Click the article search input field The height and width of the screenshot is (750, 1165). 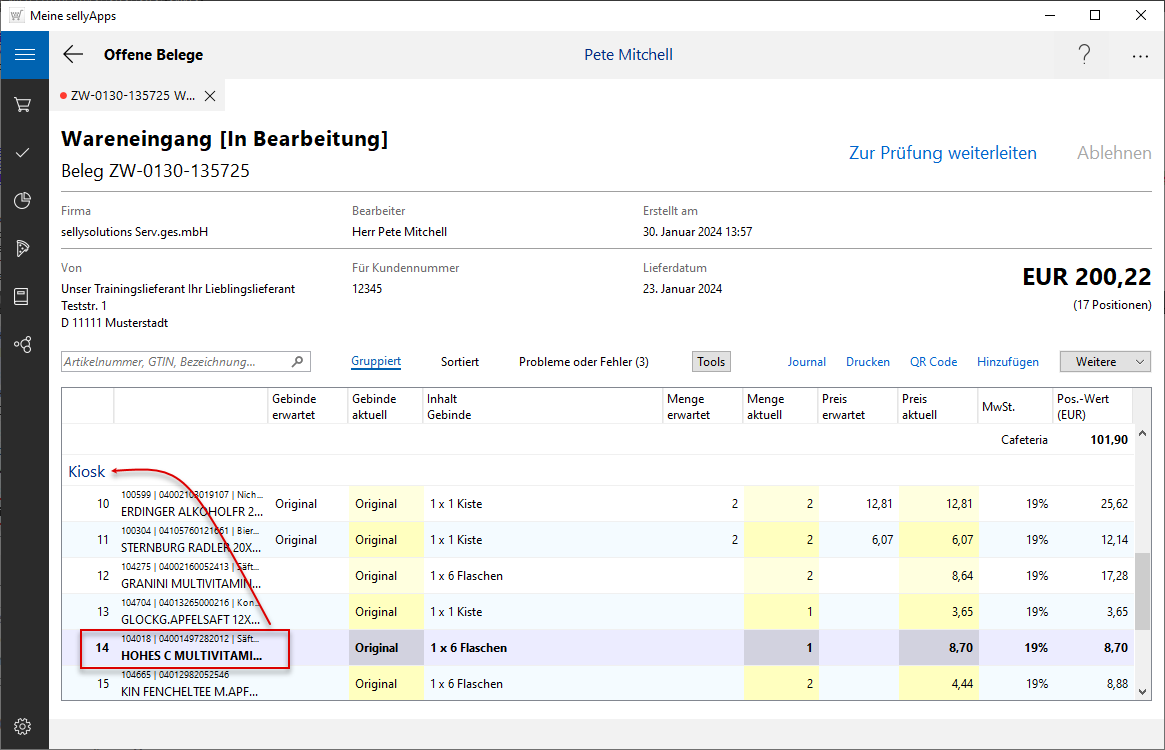[x=176, y=362]
